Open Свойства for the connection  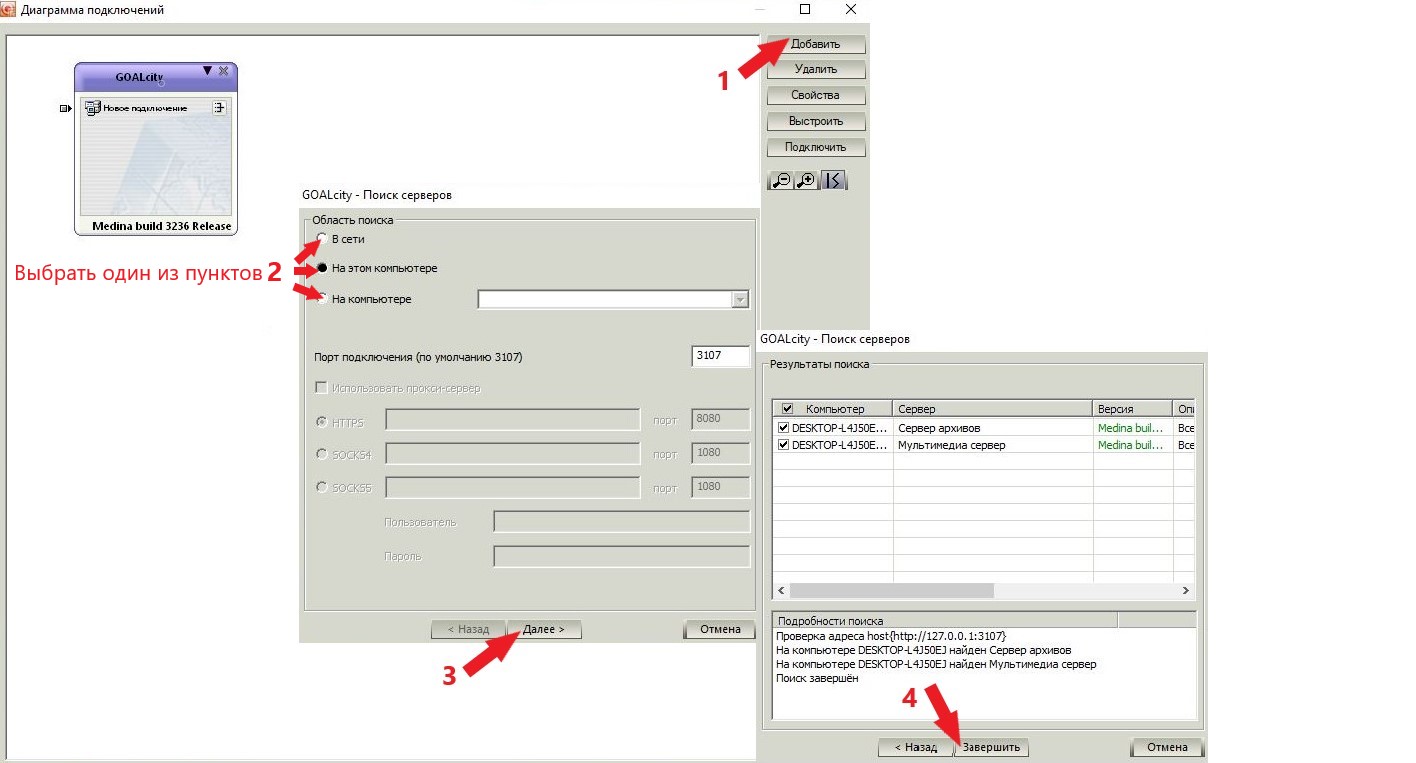pyautogui.click(x=815, y=96)
